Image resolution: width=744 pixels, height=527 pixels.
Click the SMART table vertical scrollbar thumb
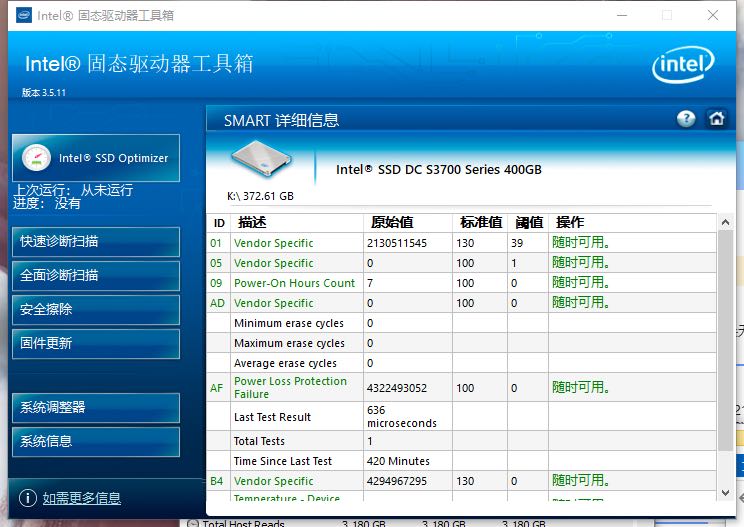point(725,340)
